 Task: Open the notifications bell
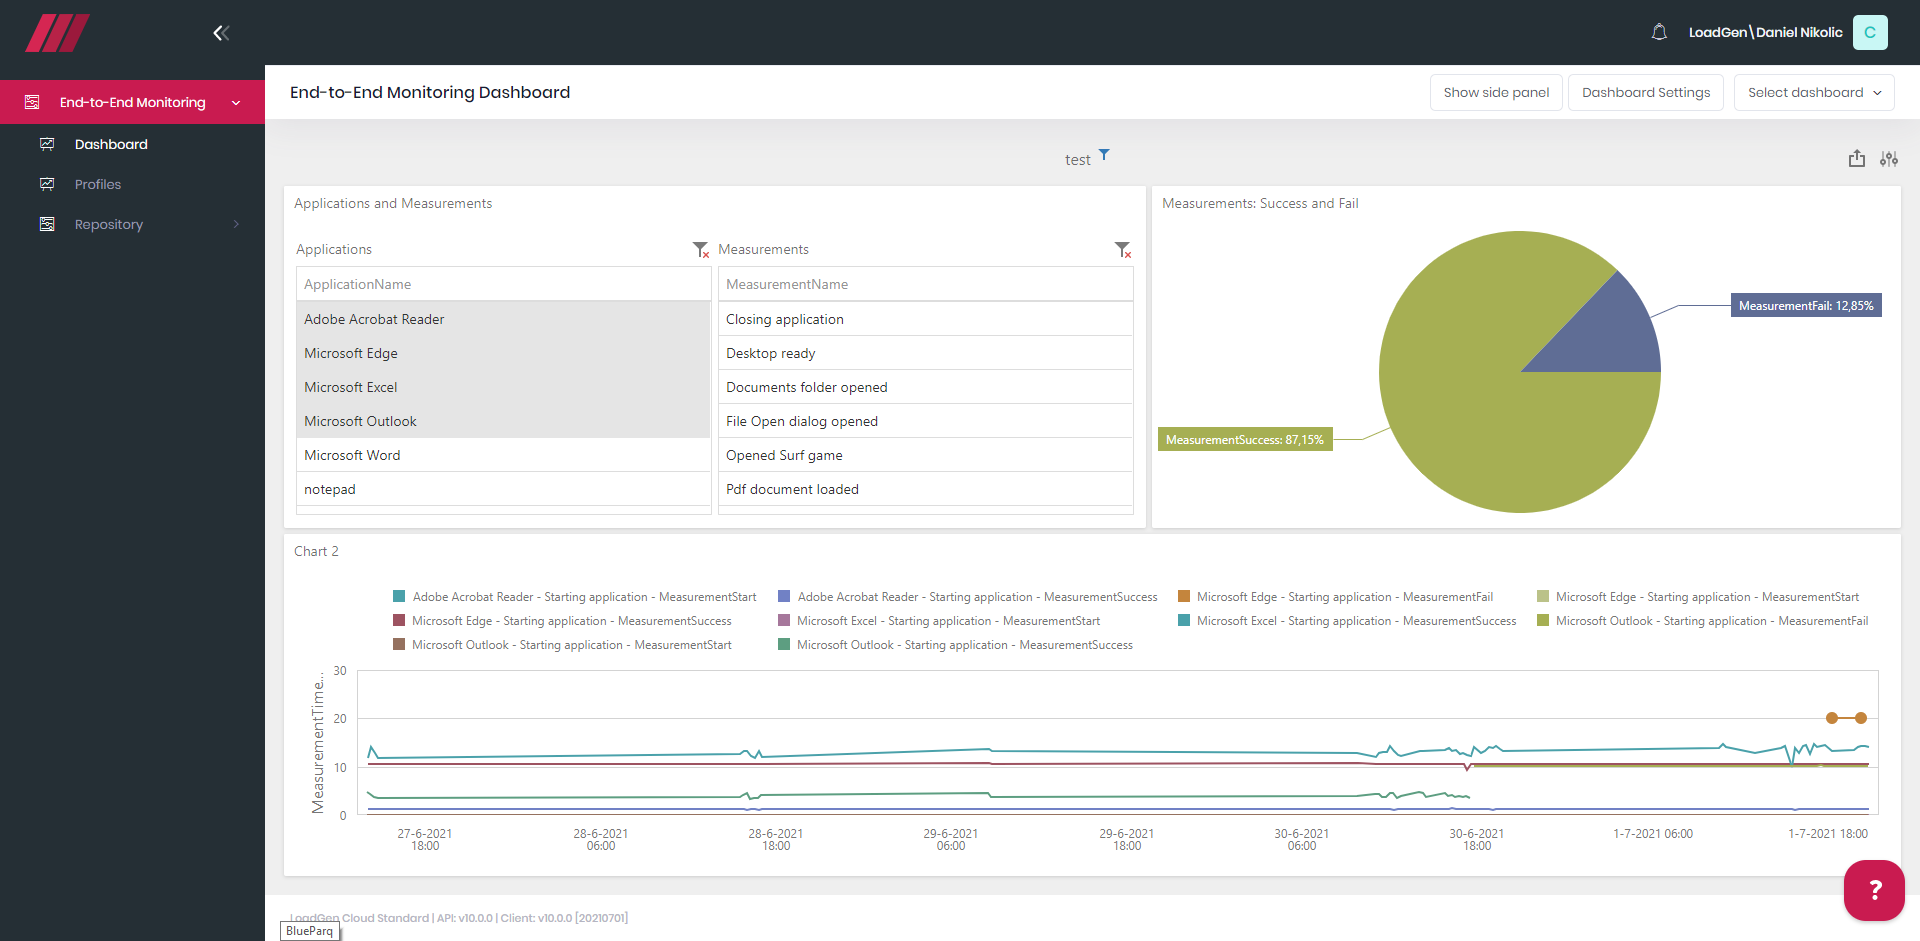1659,32
